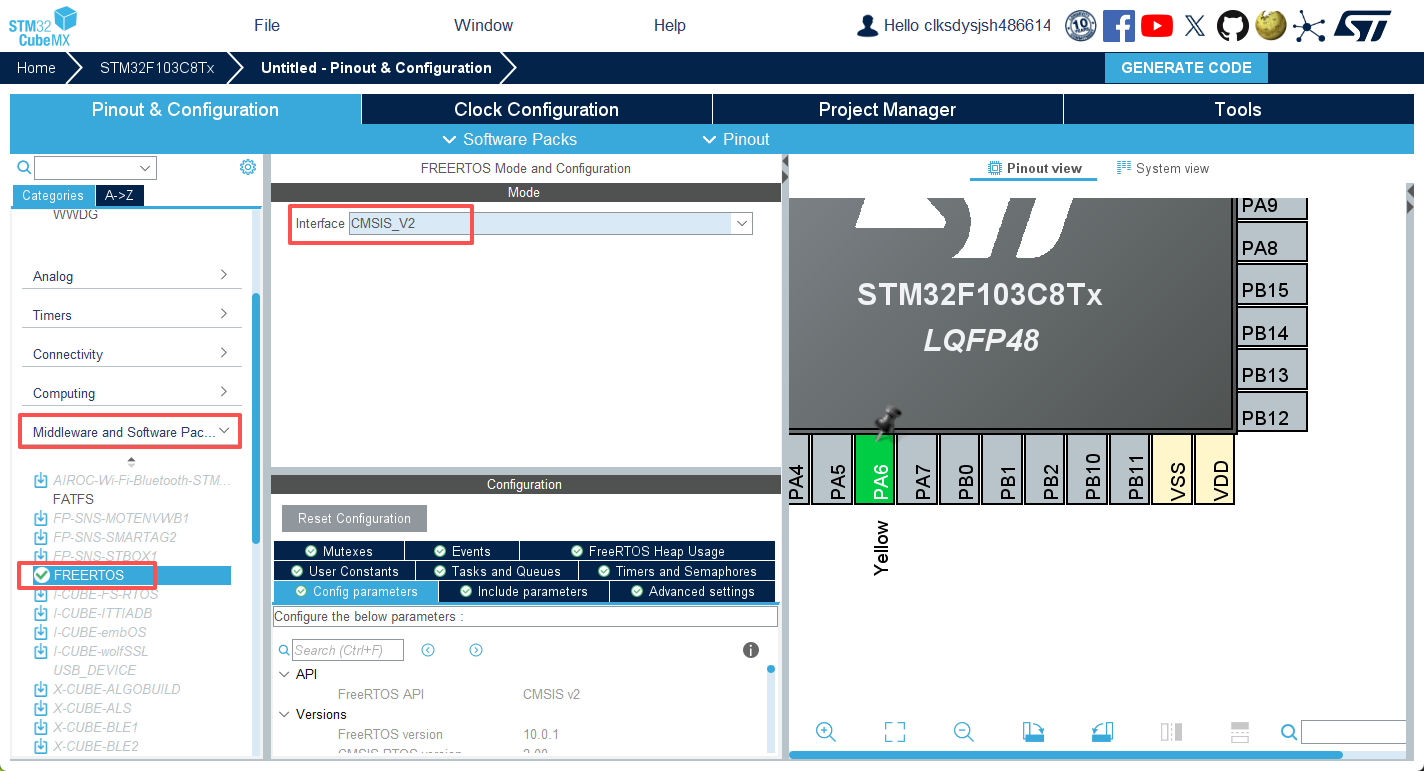The width and height of the screenshot is (1424, 771).
Task: Rotate the chip counter-clockwise
Action: click(1102, 732)
